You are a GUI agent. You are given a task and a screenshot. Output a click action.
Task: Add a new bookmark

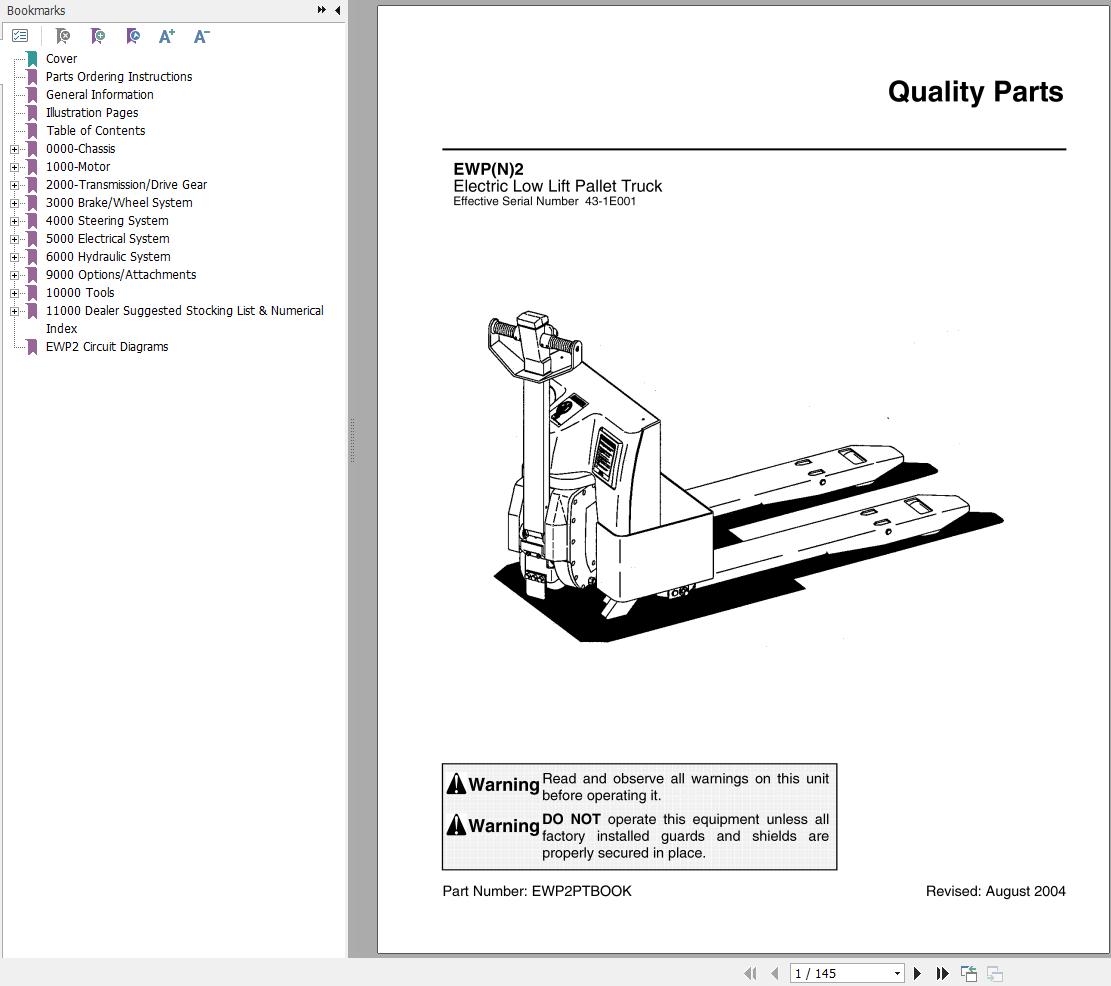pyautogui.click(x=97, y=35)
